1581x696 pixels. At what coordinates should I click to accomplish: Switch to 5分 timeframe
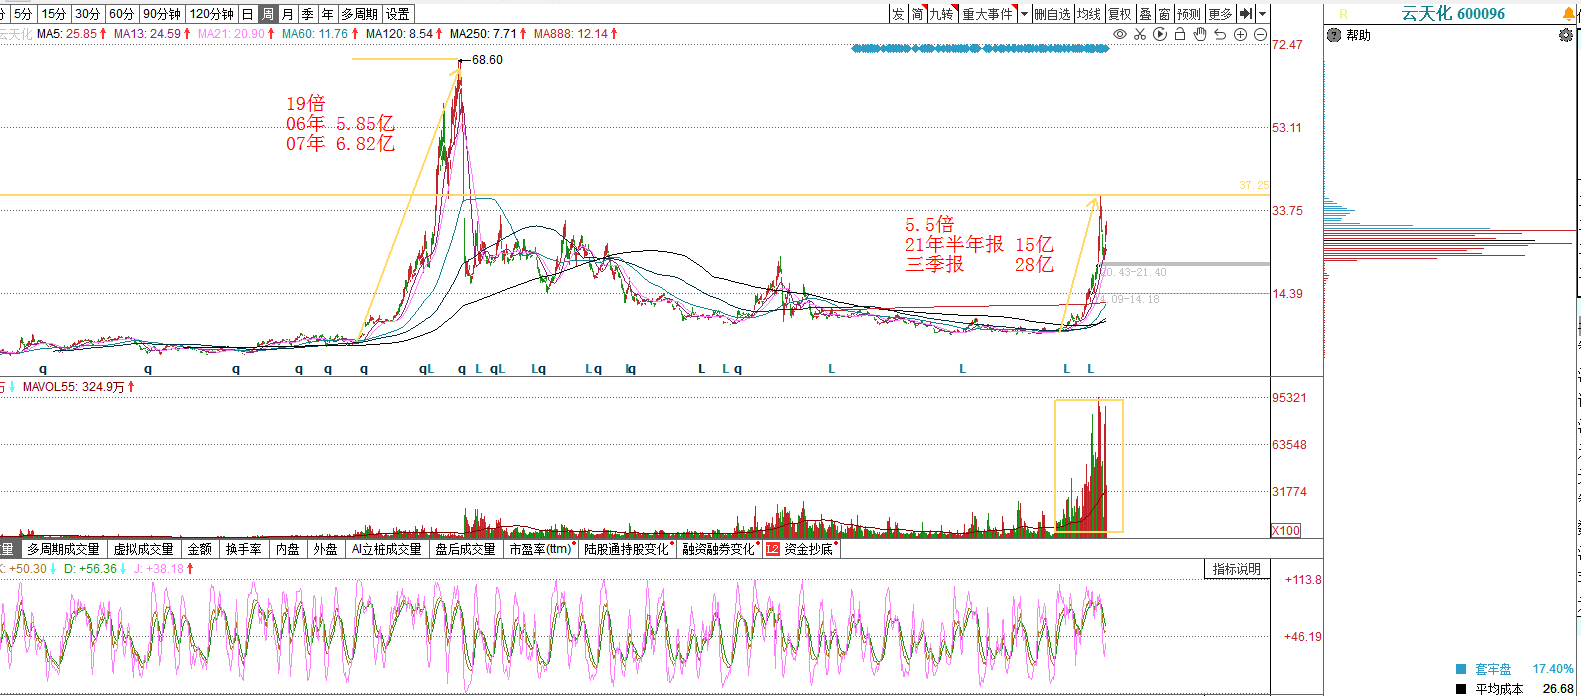pos(23,14)
